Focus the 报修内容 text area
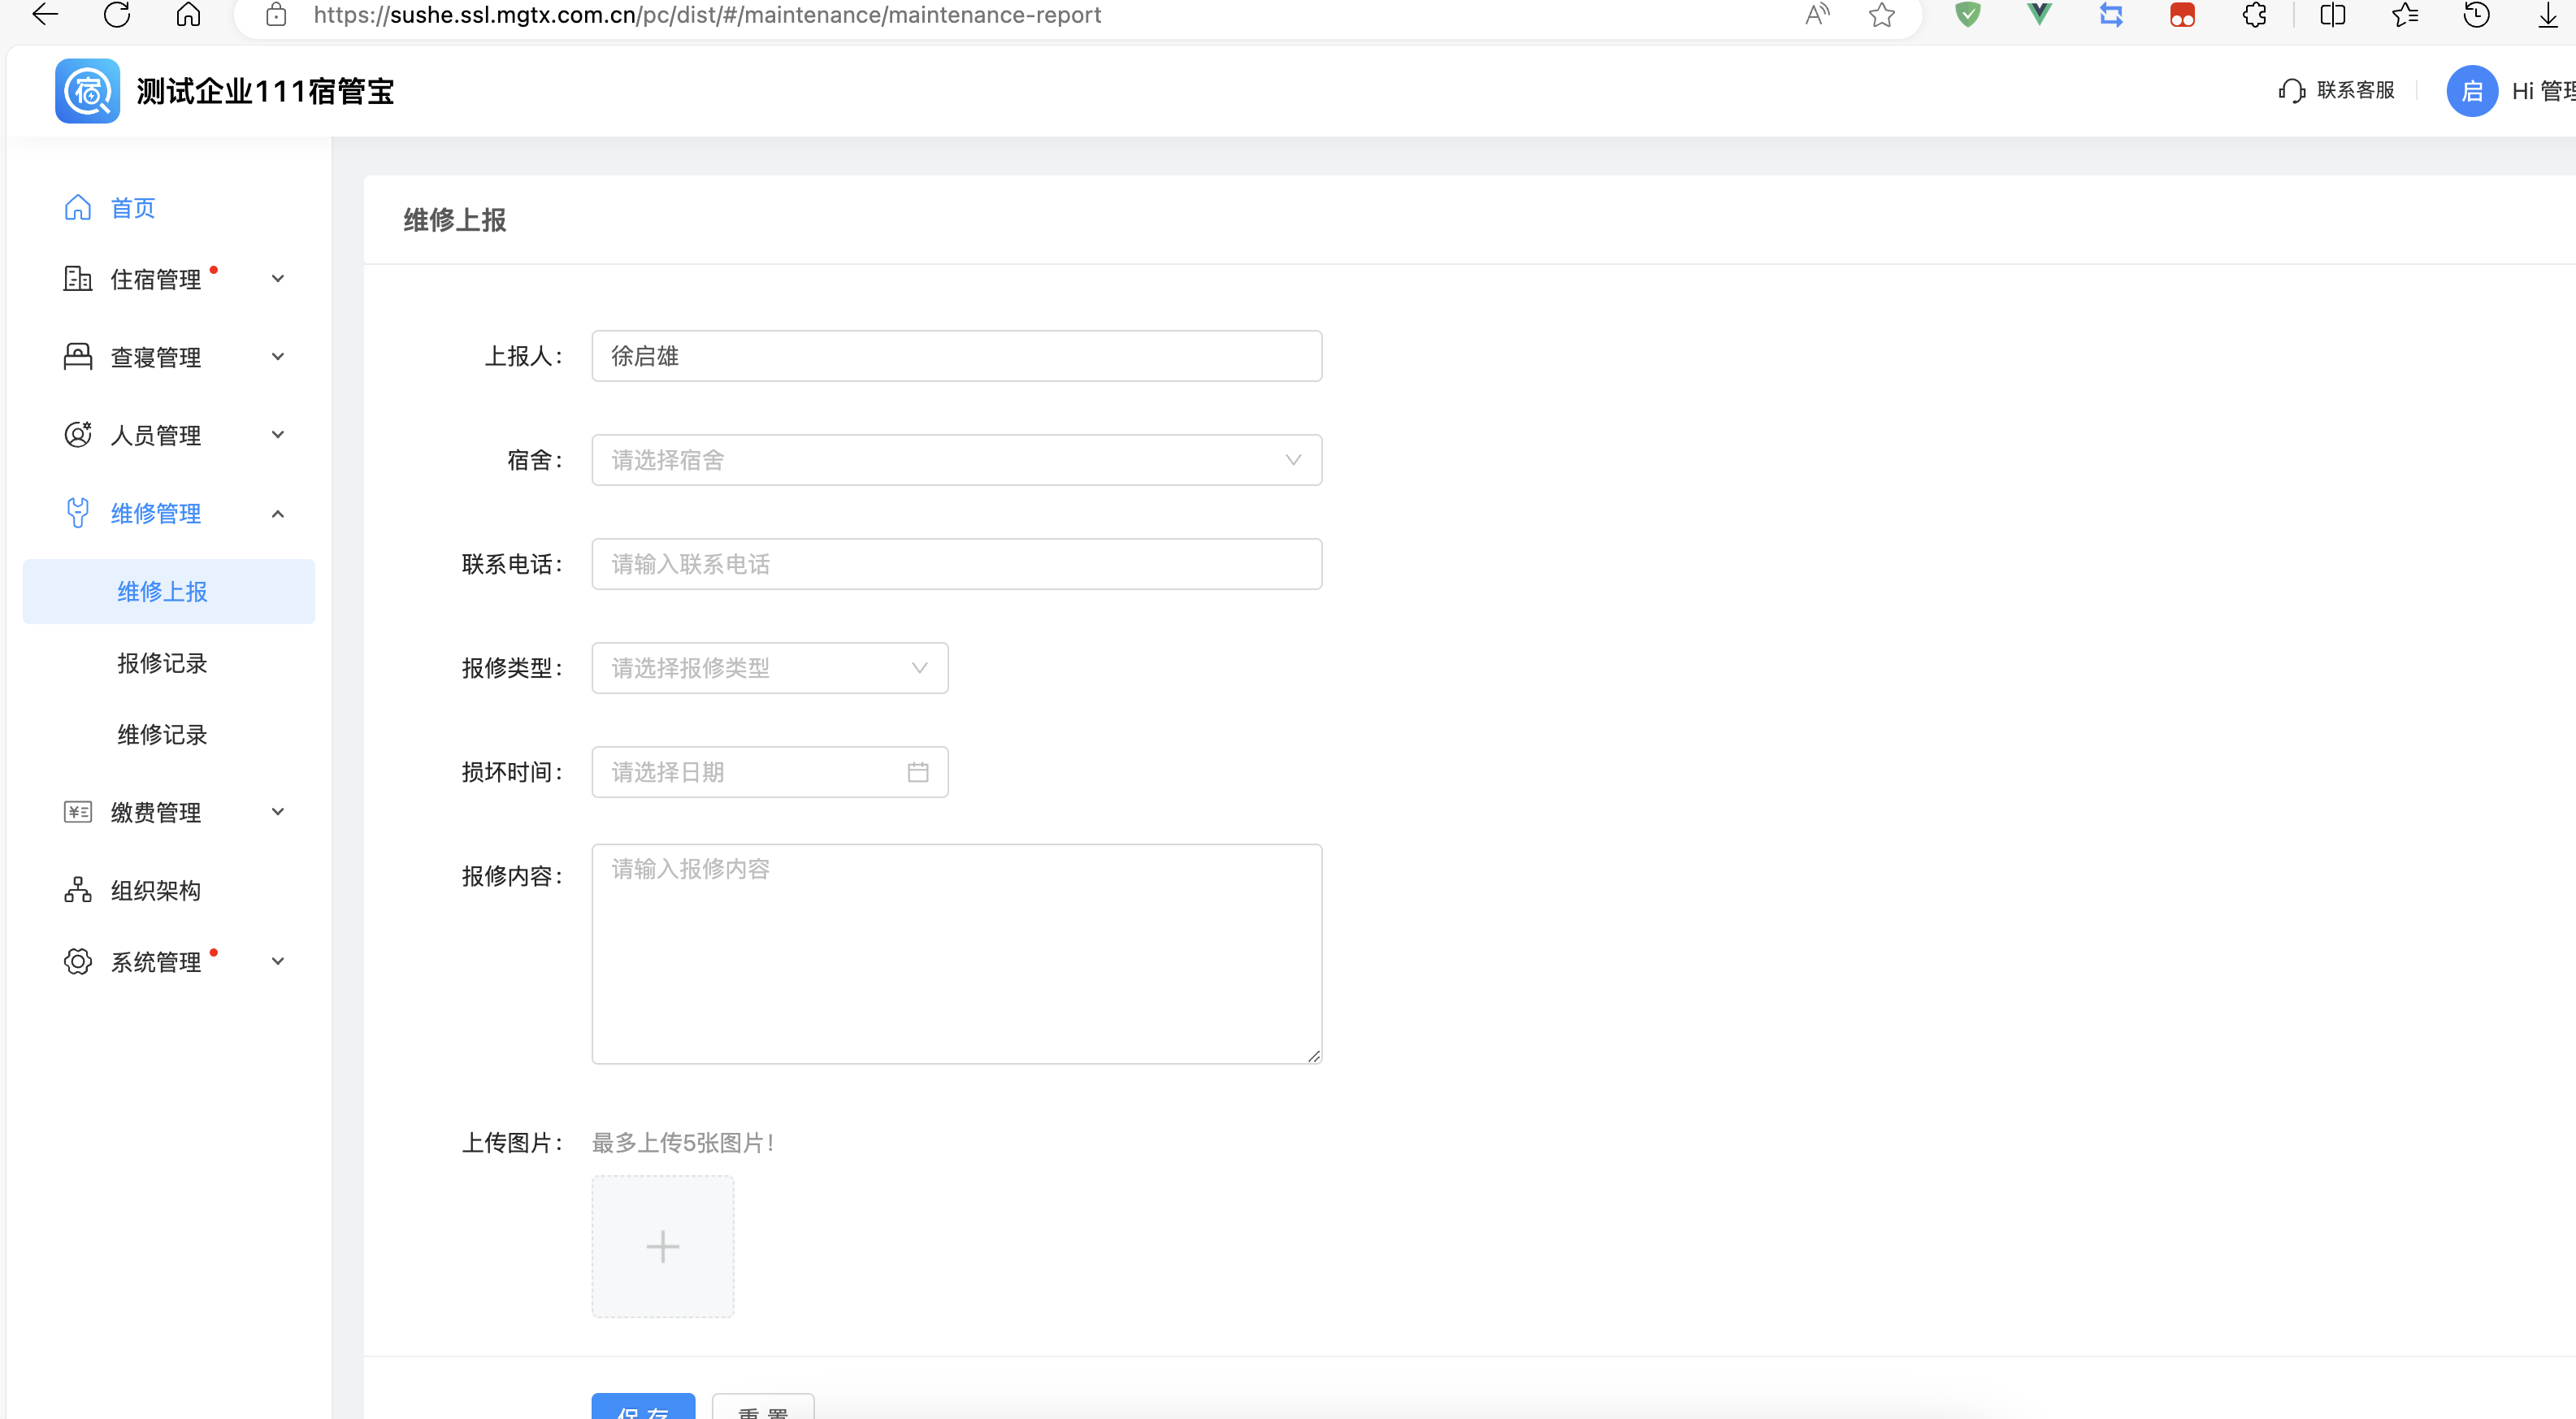Viewport: 2576px width, 1419px height. 956,954
